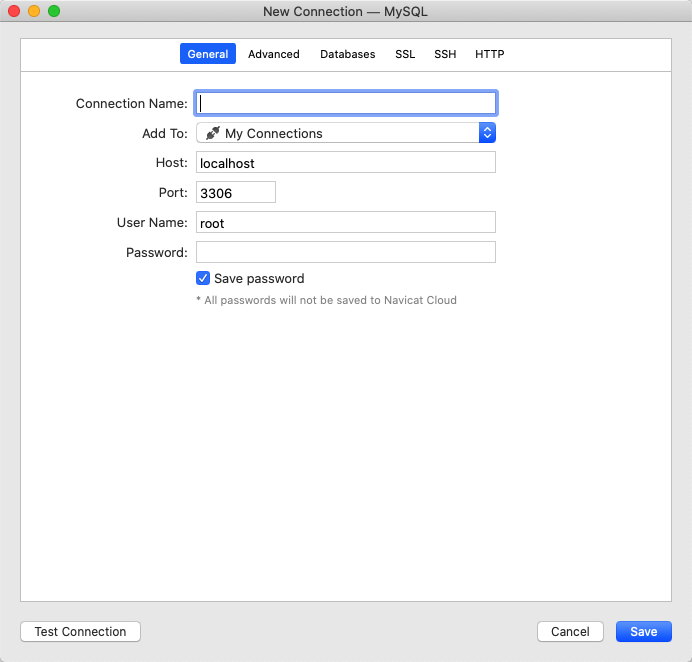This screenshot has height=662, width=692.
Task: Minimize the window with the yellow button
Action: pyautogui.click(x=34, y=11)
